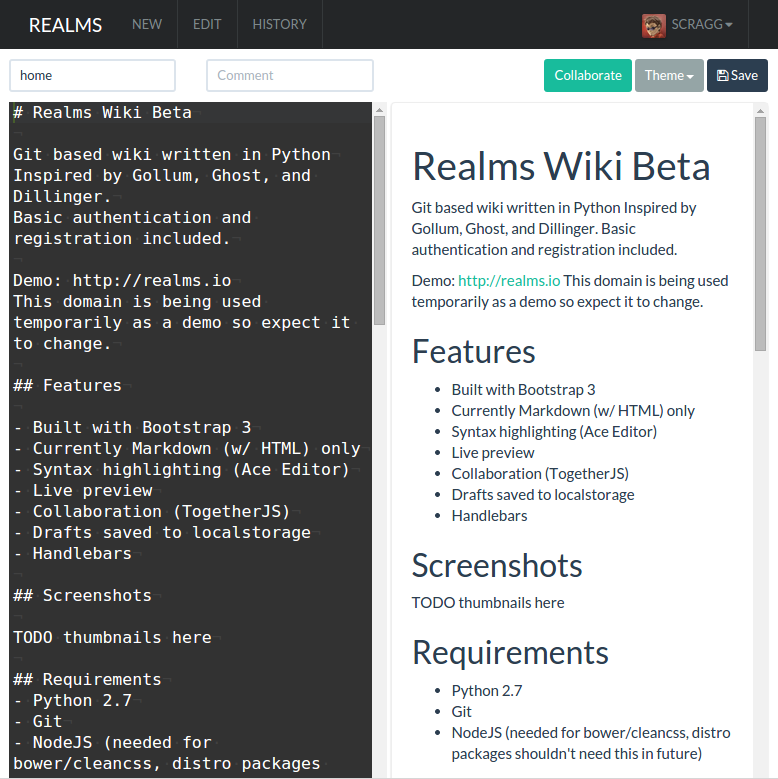This screenshot has height=779, width=778.
Task: Click the user avatar picture
Action: (654, 25)
